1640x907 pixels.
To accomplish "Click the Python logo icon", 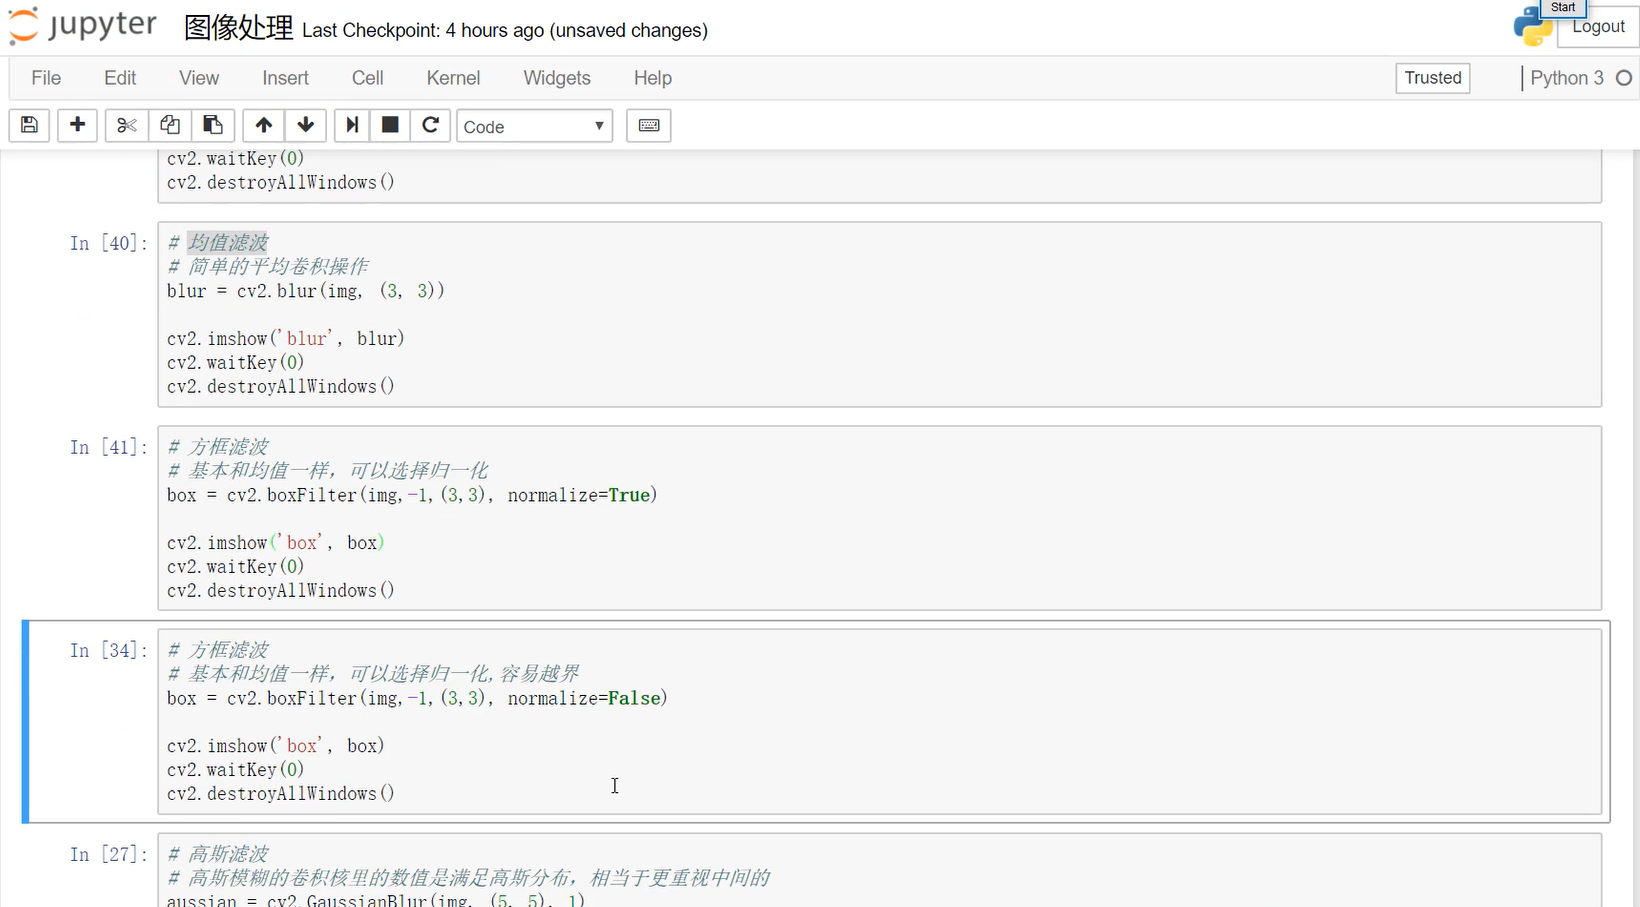I will point(1532,26).
